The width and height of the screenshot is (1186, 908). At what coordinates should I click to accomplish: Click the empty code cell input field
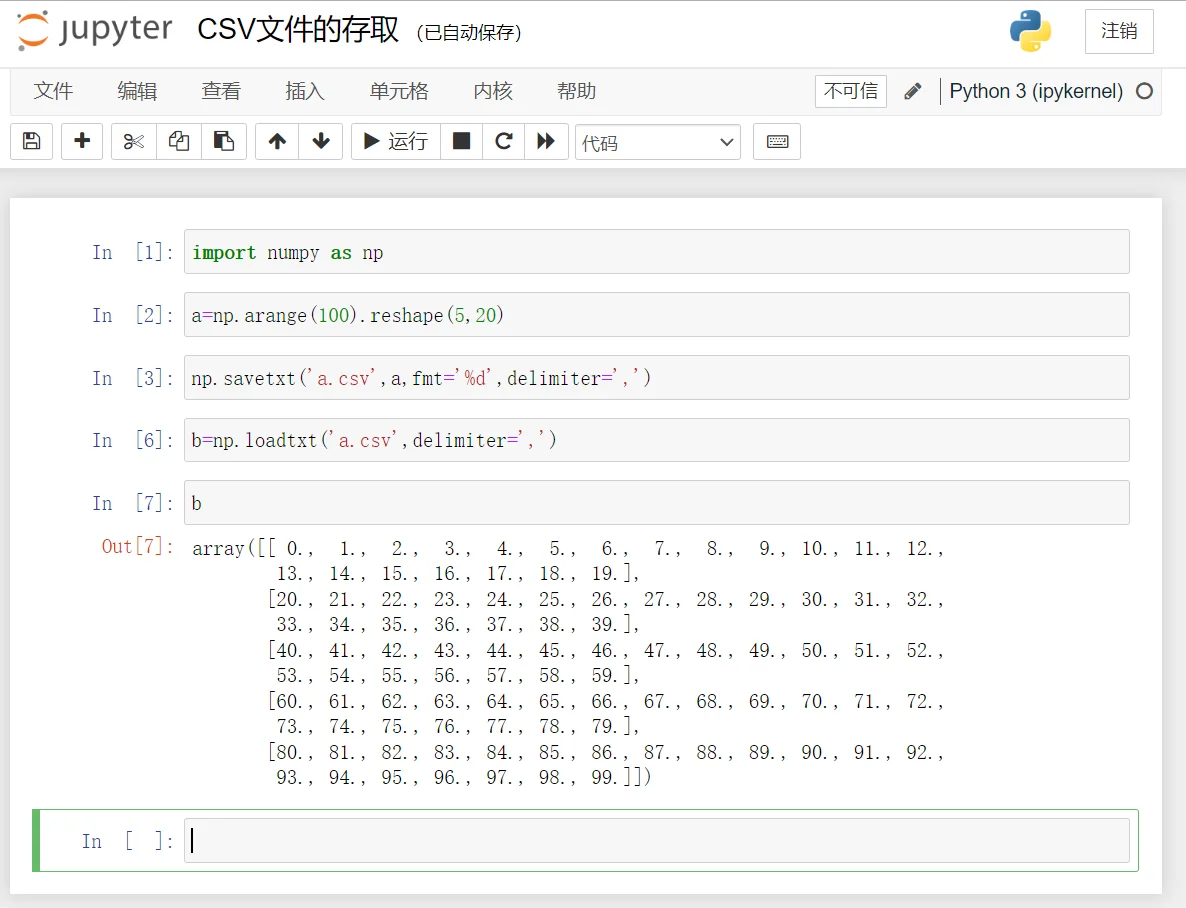coord(656,841)
